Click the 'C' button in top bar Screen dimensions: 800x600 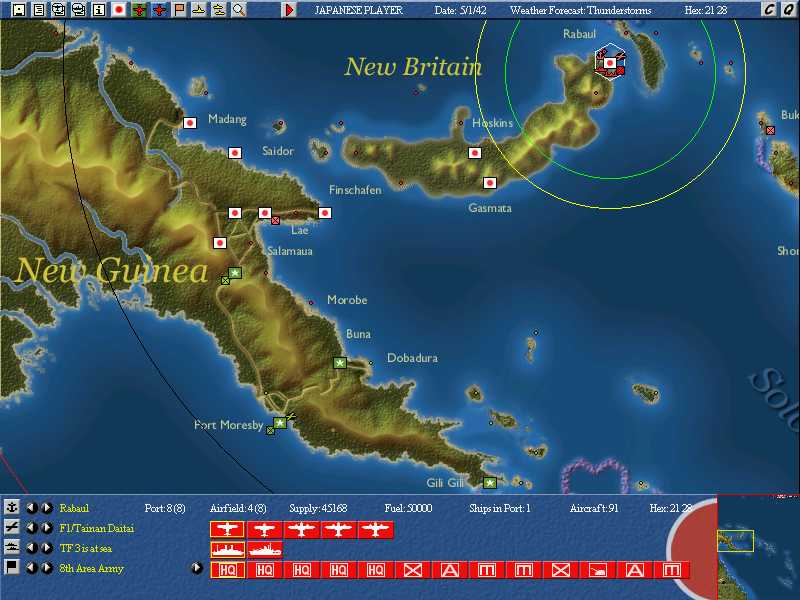pos(769,9)
